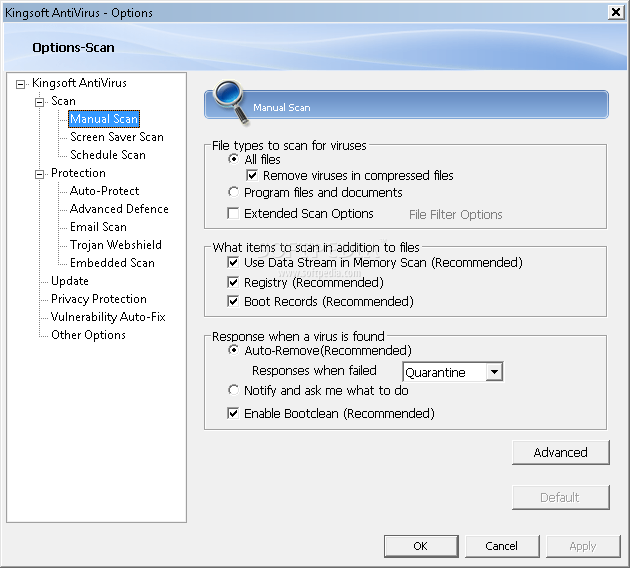This screenshot has height=568, width=630.
Task: Open Email Scan options
Action: (98, 227)
